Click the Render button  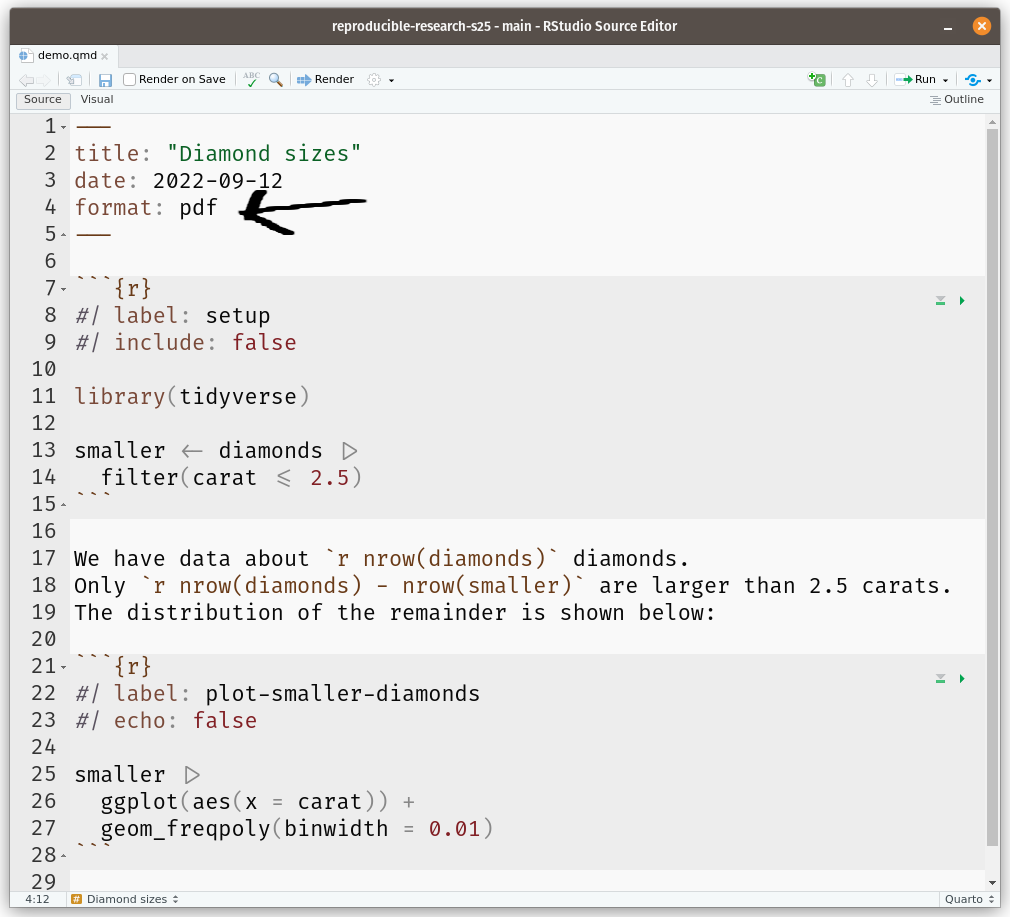(x=326, y=79)
